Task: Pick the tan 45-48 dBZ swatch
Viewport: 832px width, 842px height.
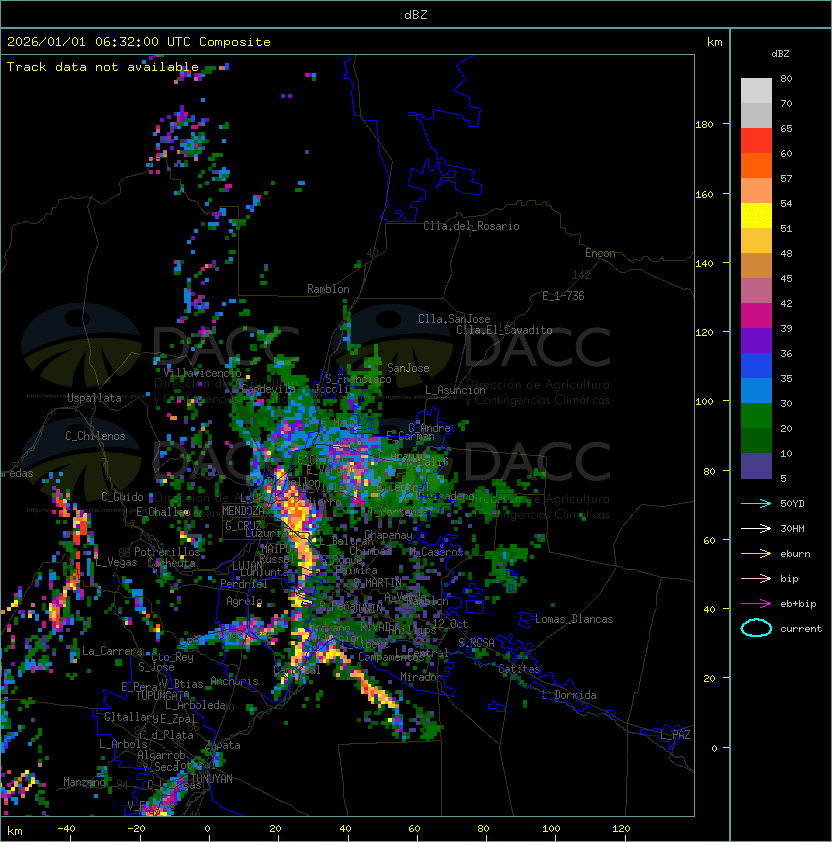Action: pos(756,266)
